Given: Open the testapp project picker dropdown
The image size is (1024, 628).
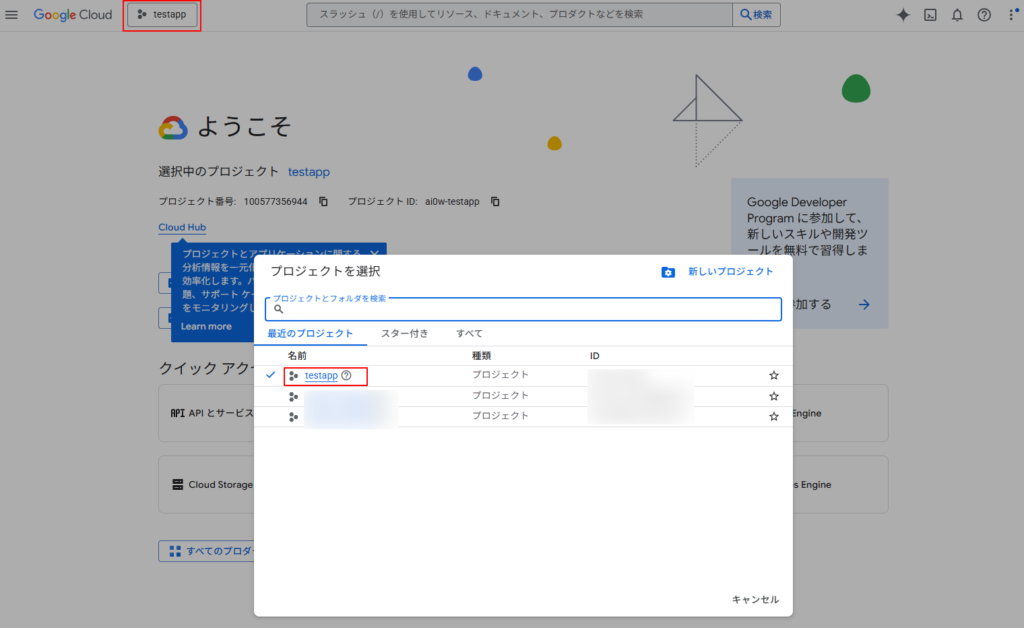Looking at the screenshot, I should (162, 15).
